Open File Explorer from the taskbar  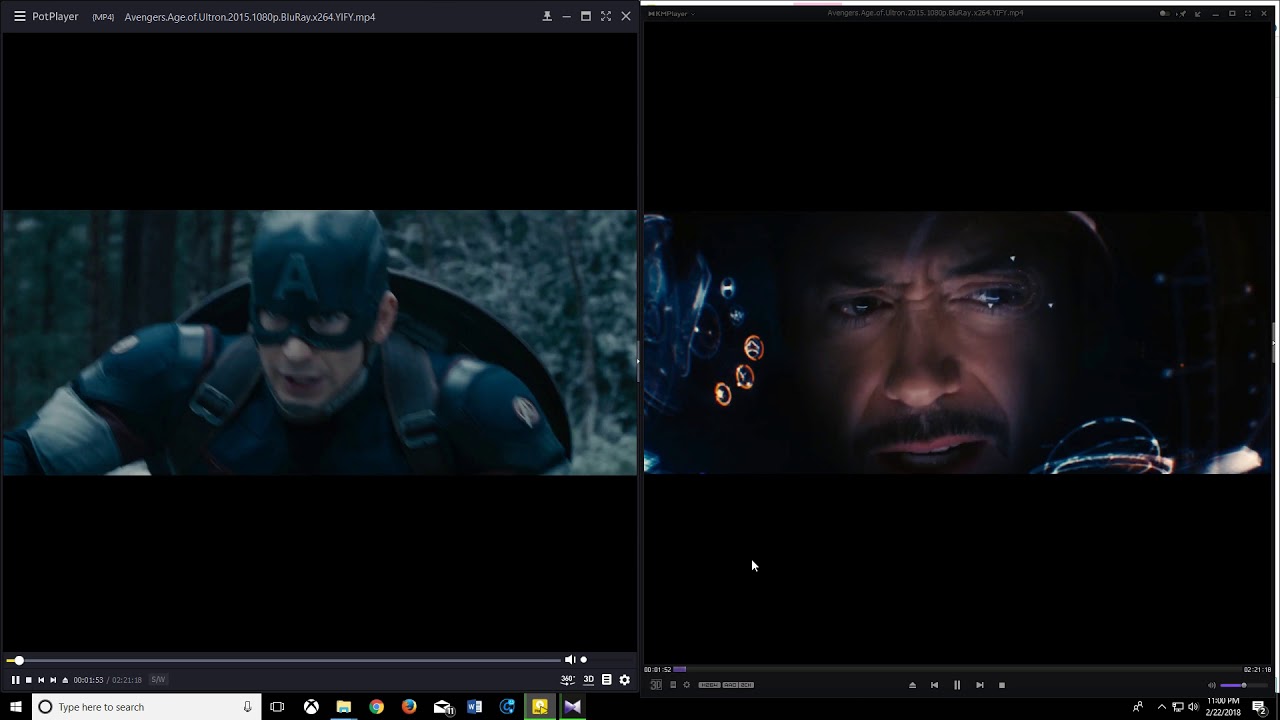[344, 707]
